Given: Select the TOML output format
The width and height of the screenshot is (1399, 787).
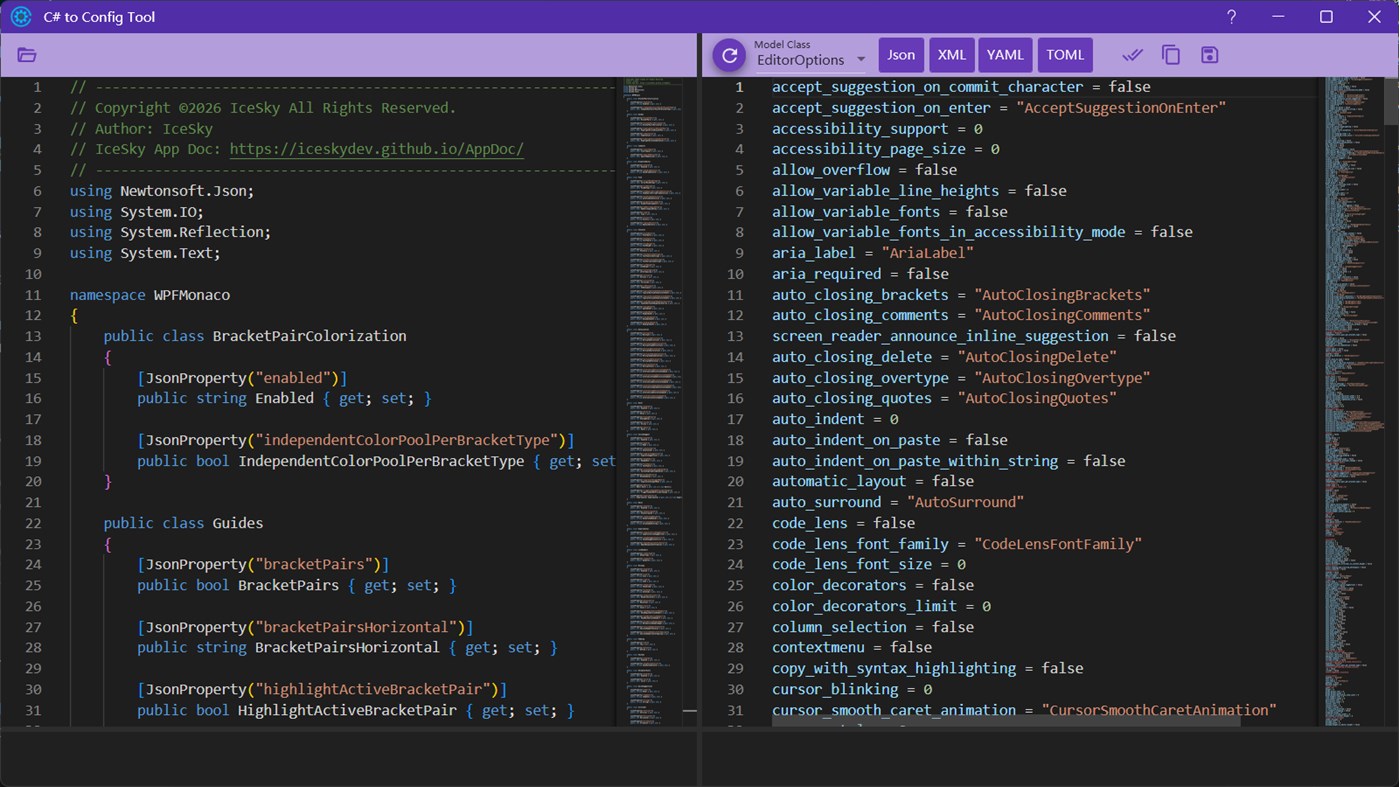Looking at the screenshot, I should pos(1065,55).
